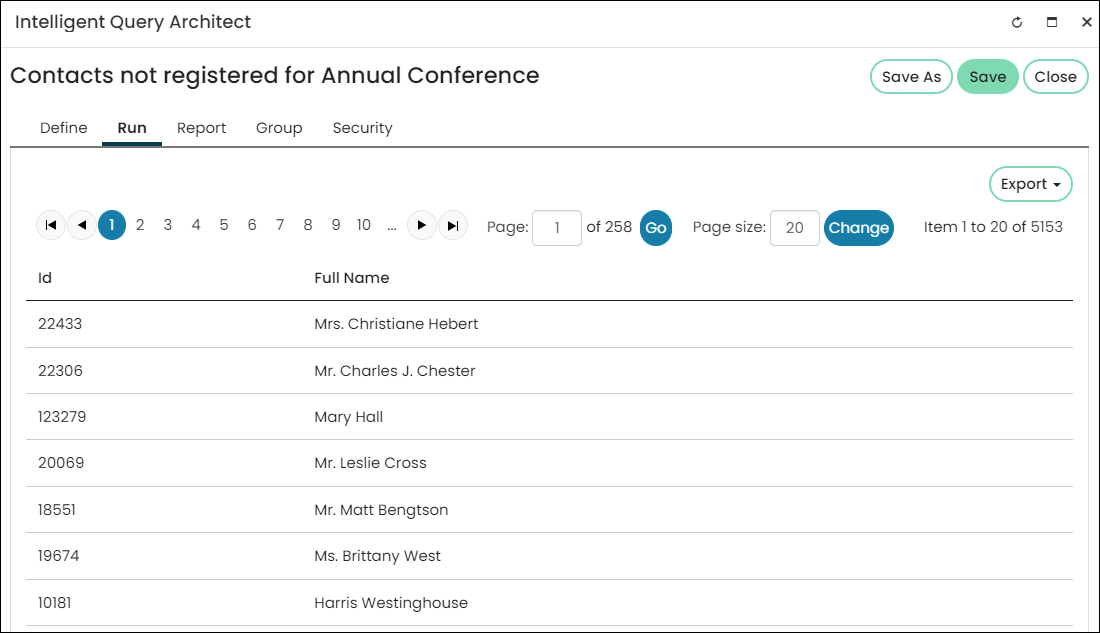The height and width of the screenshot is (633, 1100).
Task: Click the 'of 258' page count
Action: [609, 227]
